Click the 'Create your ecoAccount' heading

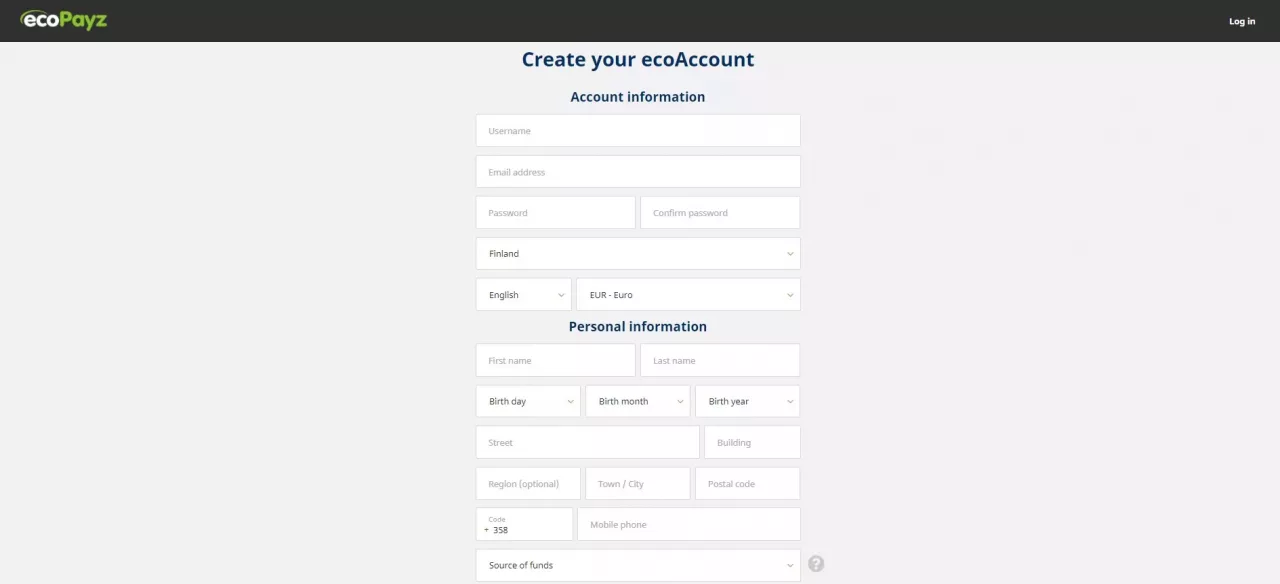point(638,60)
